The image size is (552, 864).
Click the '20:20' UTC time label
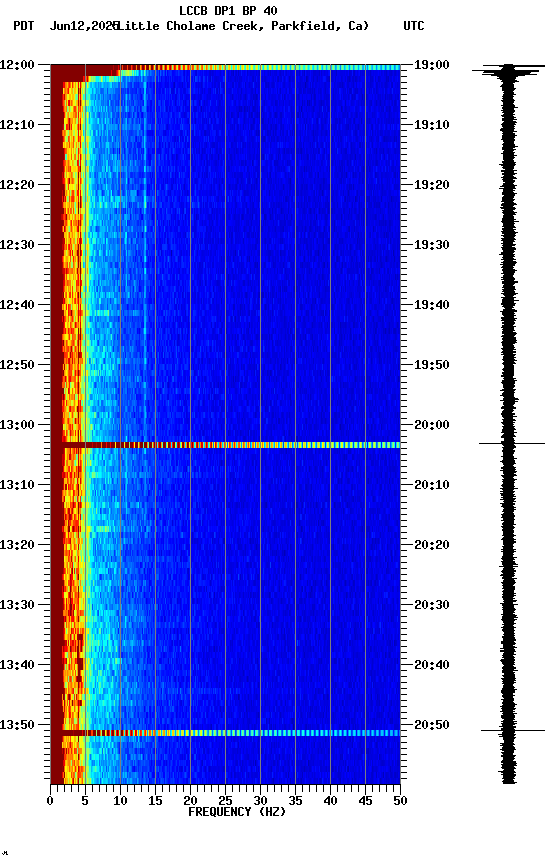click(432, 545)
